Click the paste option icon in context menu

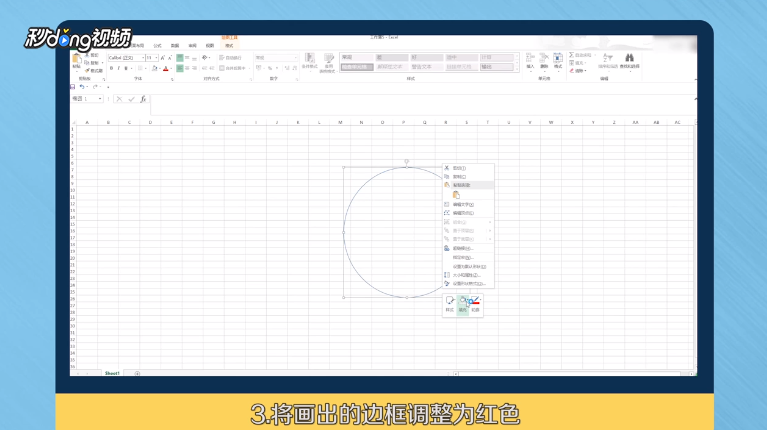pyautogui.click(x=456, y=195)
